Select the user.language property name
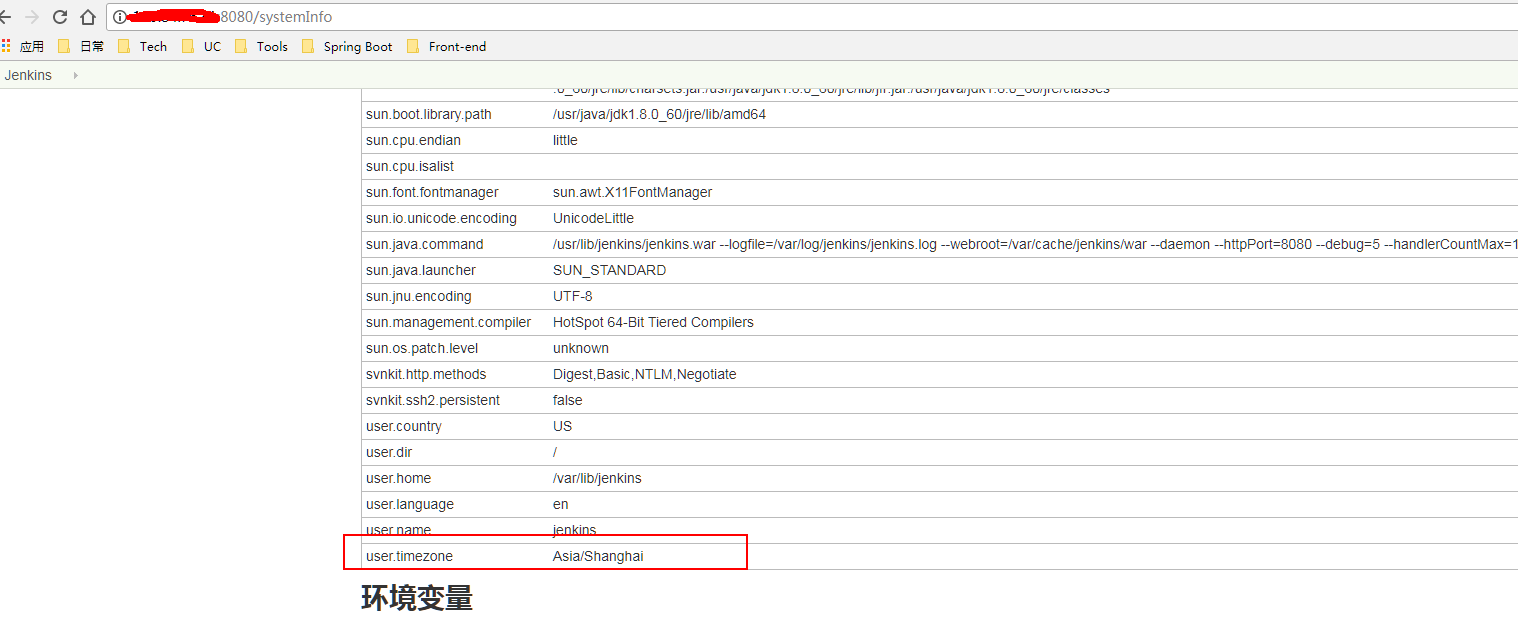The image size is (1518, 621). coord(410,504)
